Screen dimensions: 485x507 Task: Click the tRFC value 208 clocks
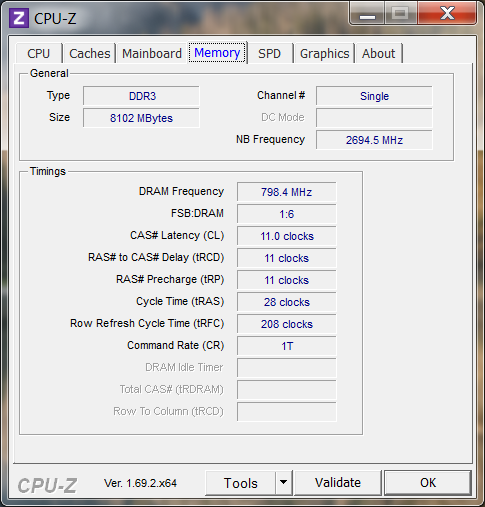[x=287, y=324]
